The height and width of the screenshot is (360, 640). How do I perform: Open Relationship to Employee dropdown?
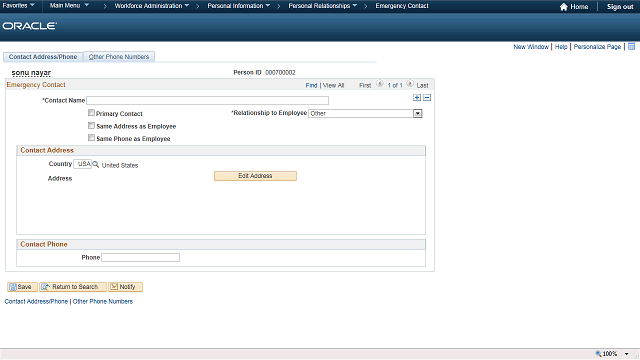pos(417,113)
